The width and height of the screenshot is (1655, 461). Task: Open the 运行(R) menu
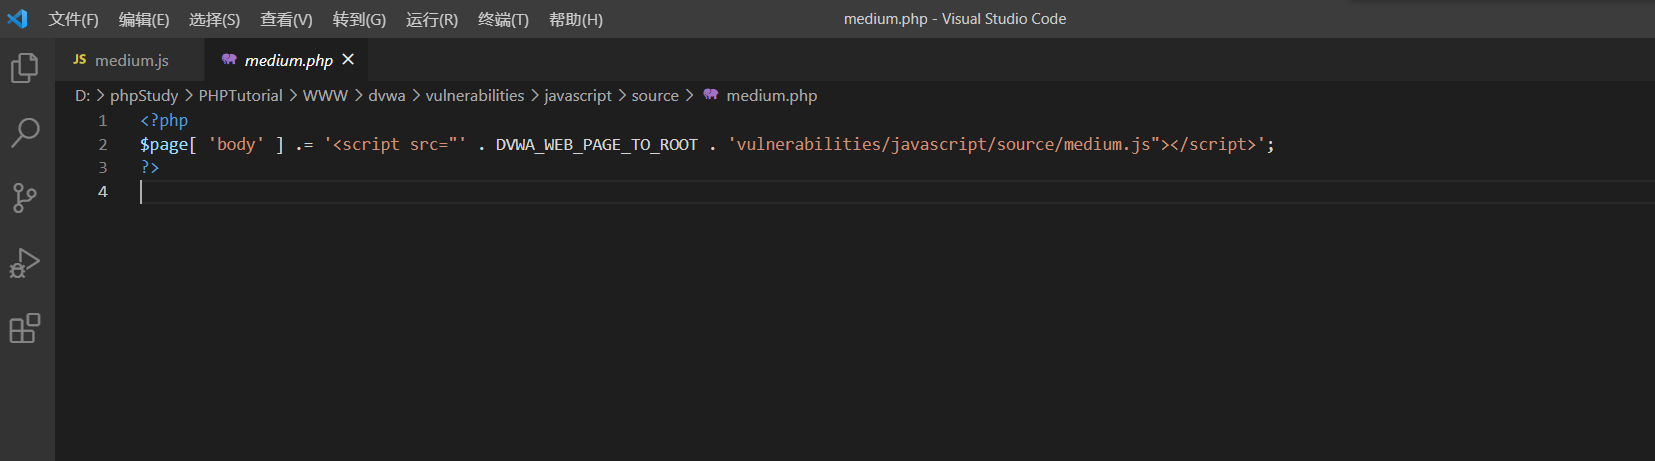point(432,20)
